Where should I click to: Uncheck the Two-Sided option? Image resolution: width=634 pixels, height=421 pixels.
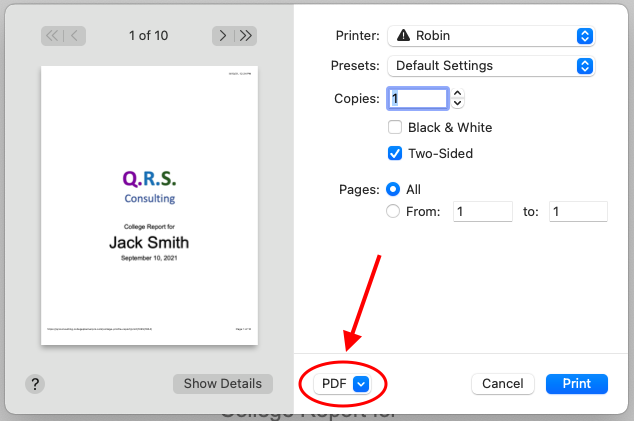[x=395, y=154]
